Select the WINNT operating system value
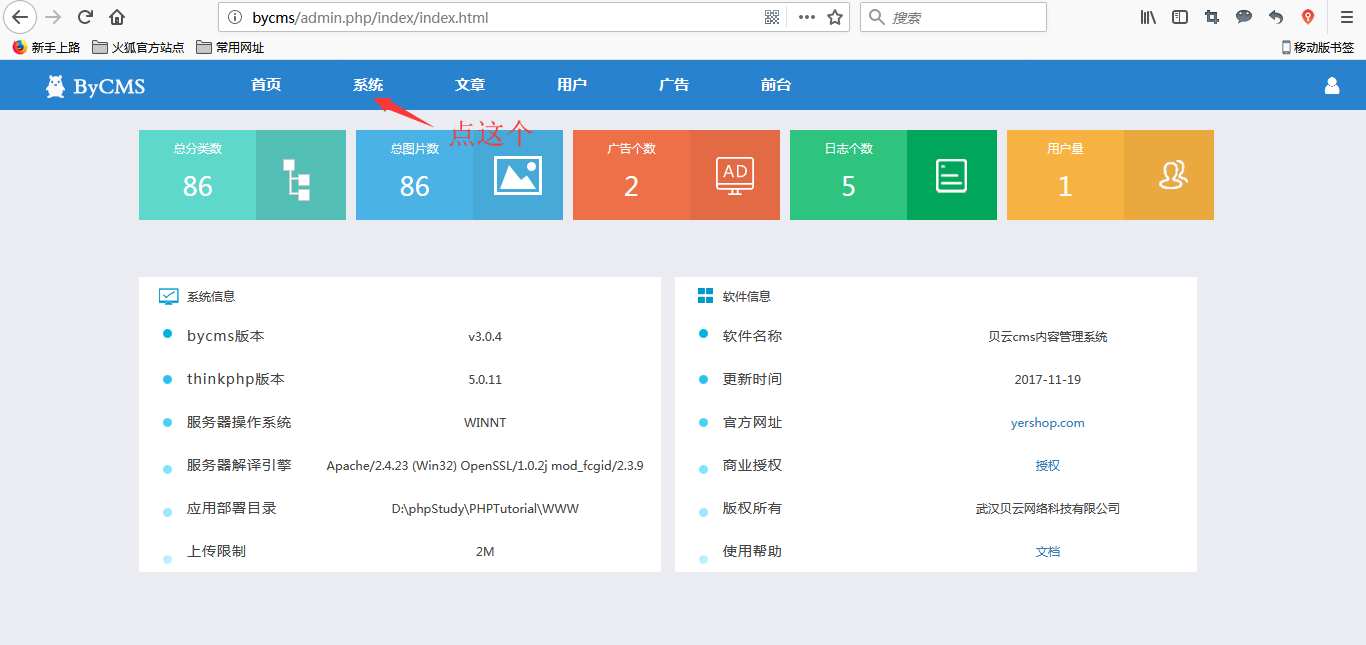The height and width of the screenshot is (645, 1366). point(485,423)
